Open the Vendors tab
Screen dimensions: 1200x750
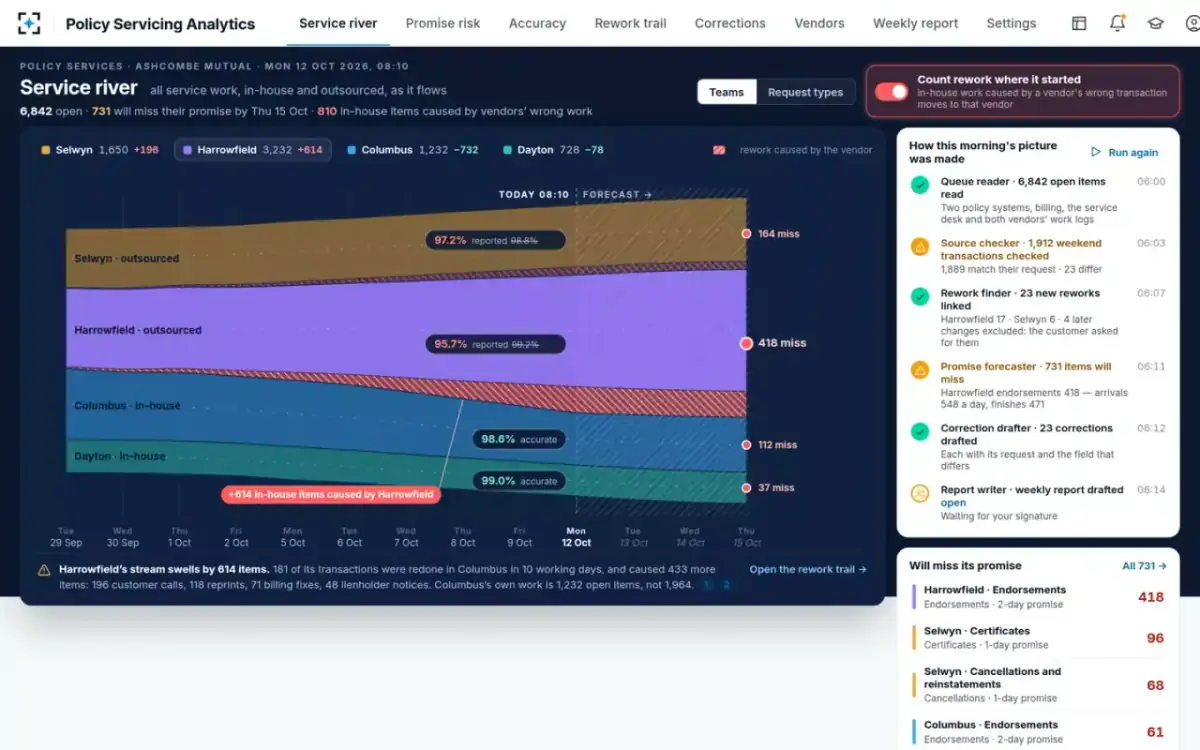(819, 23)
